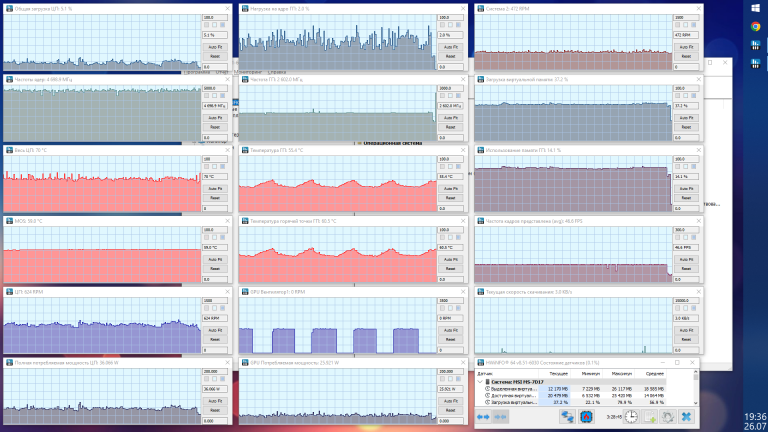Click minimum value field in Весь ЦП graph
The image size is (768, 432).
[215, 208]
